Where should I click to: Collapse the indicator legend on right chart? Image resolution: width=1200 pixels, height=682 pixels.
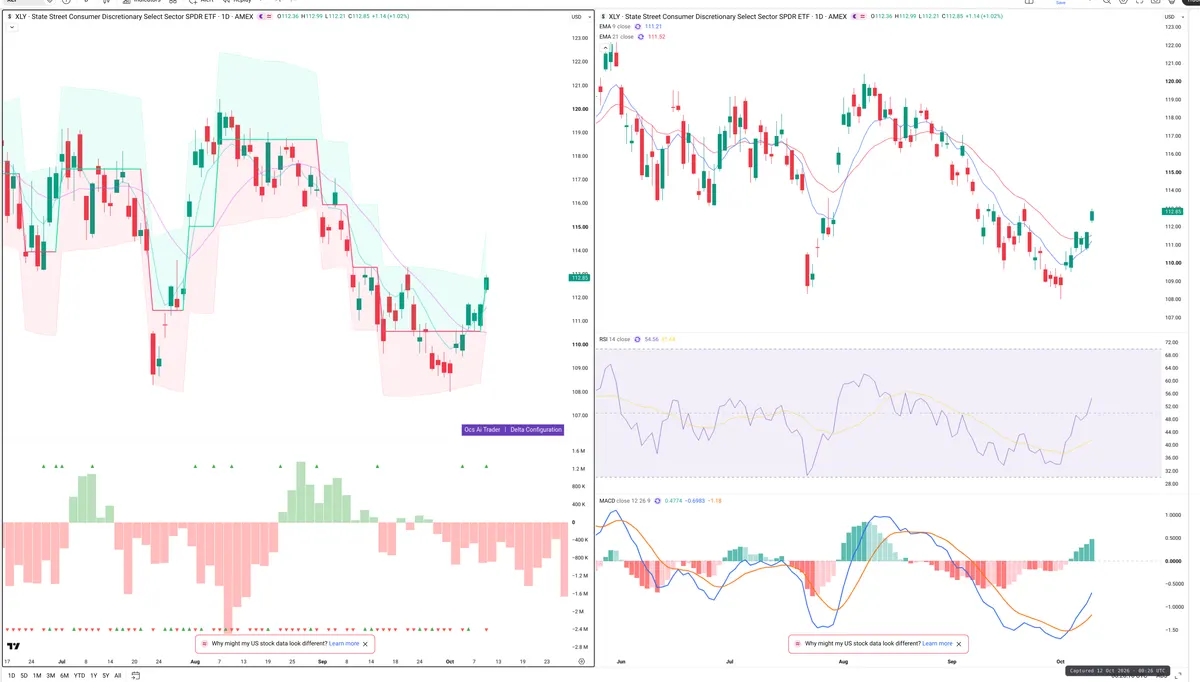pos(606,47)
